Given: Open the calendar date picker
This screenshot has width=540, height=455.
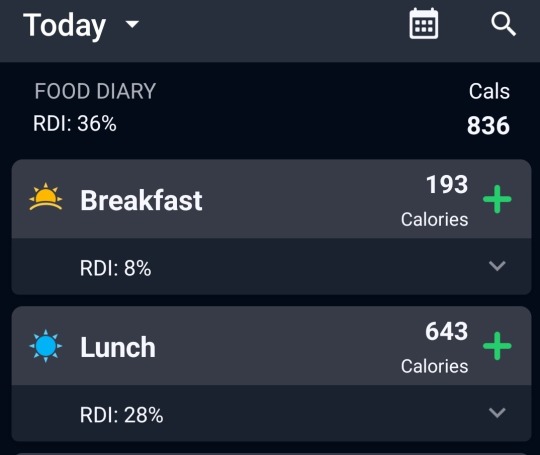Looking at the screenshot, I should [424, 23].
